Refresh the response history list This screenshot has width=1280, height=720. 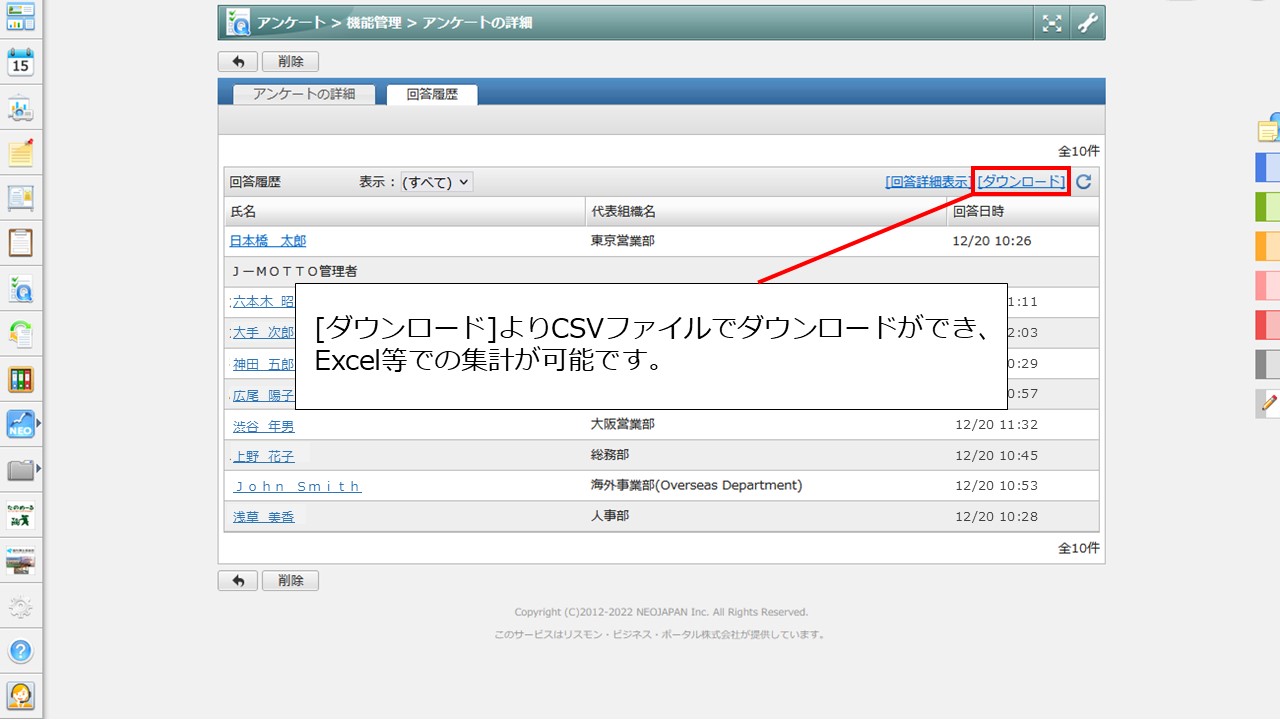point(1083,182)
